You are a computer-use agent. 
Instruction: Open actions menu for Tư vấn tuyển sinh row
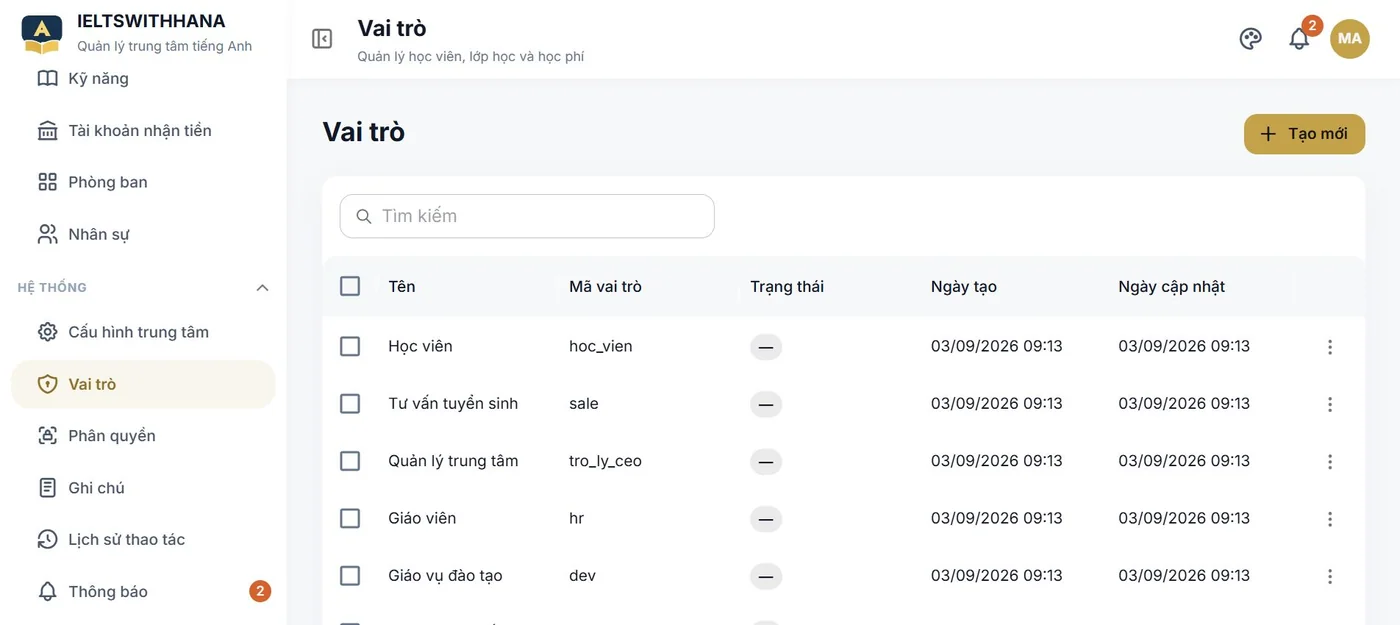pos(1330,404)
